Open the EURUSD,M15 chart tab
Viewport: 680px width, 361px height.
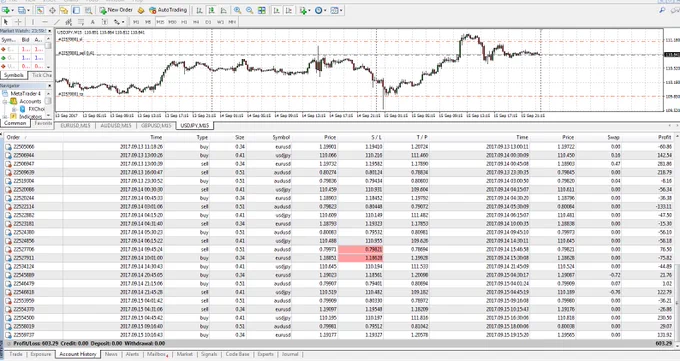pyautogui.click(x=75, y=126)
